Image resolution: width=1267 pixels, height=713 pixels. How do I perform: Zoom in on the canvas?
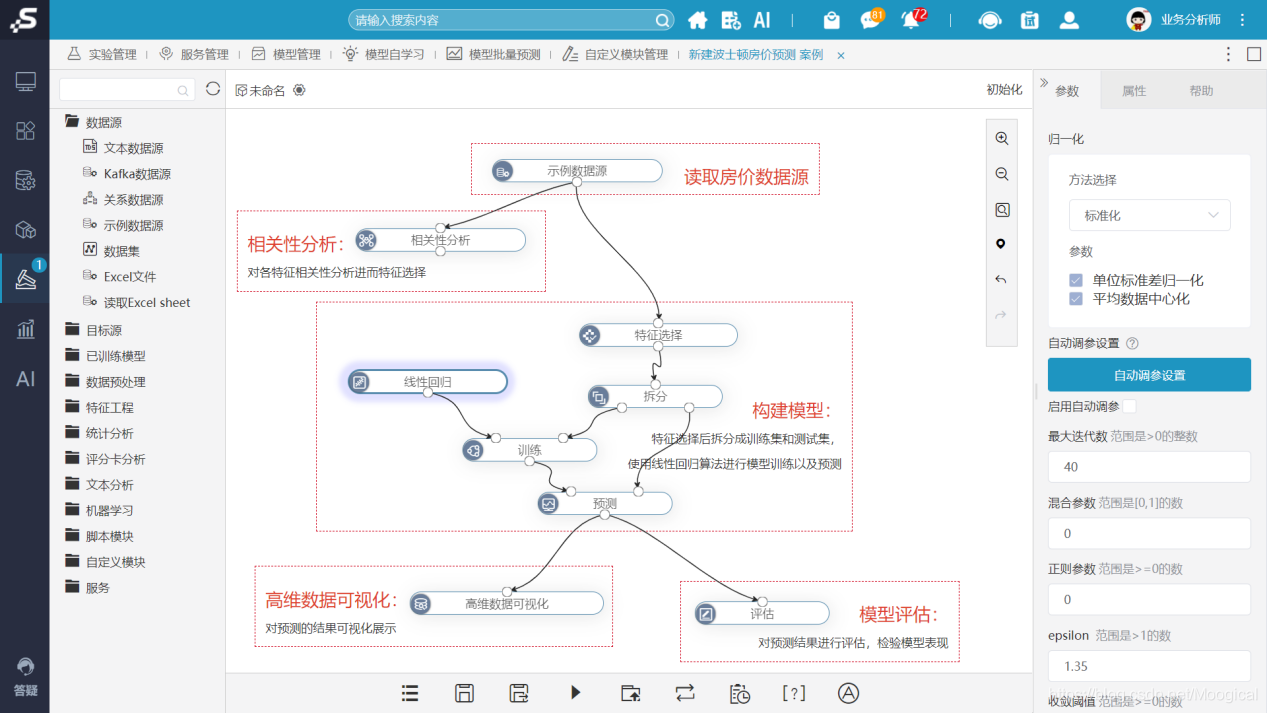click(1001, 138)
